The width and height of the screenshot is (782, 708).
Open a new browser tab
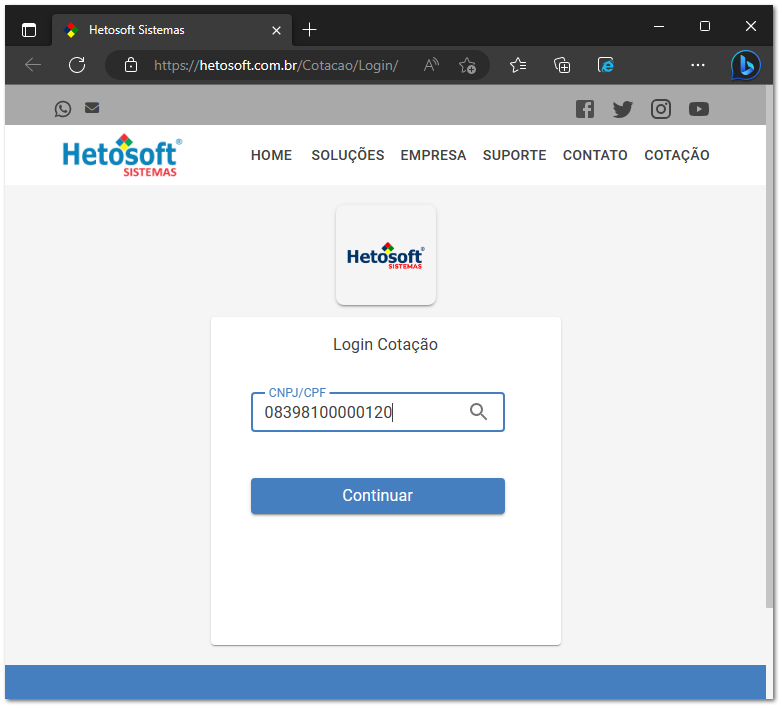point(309,29)
